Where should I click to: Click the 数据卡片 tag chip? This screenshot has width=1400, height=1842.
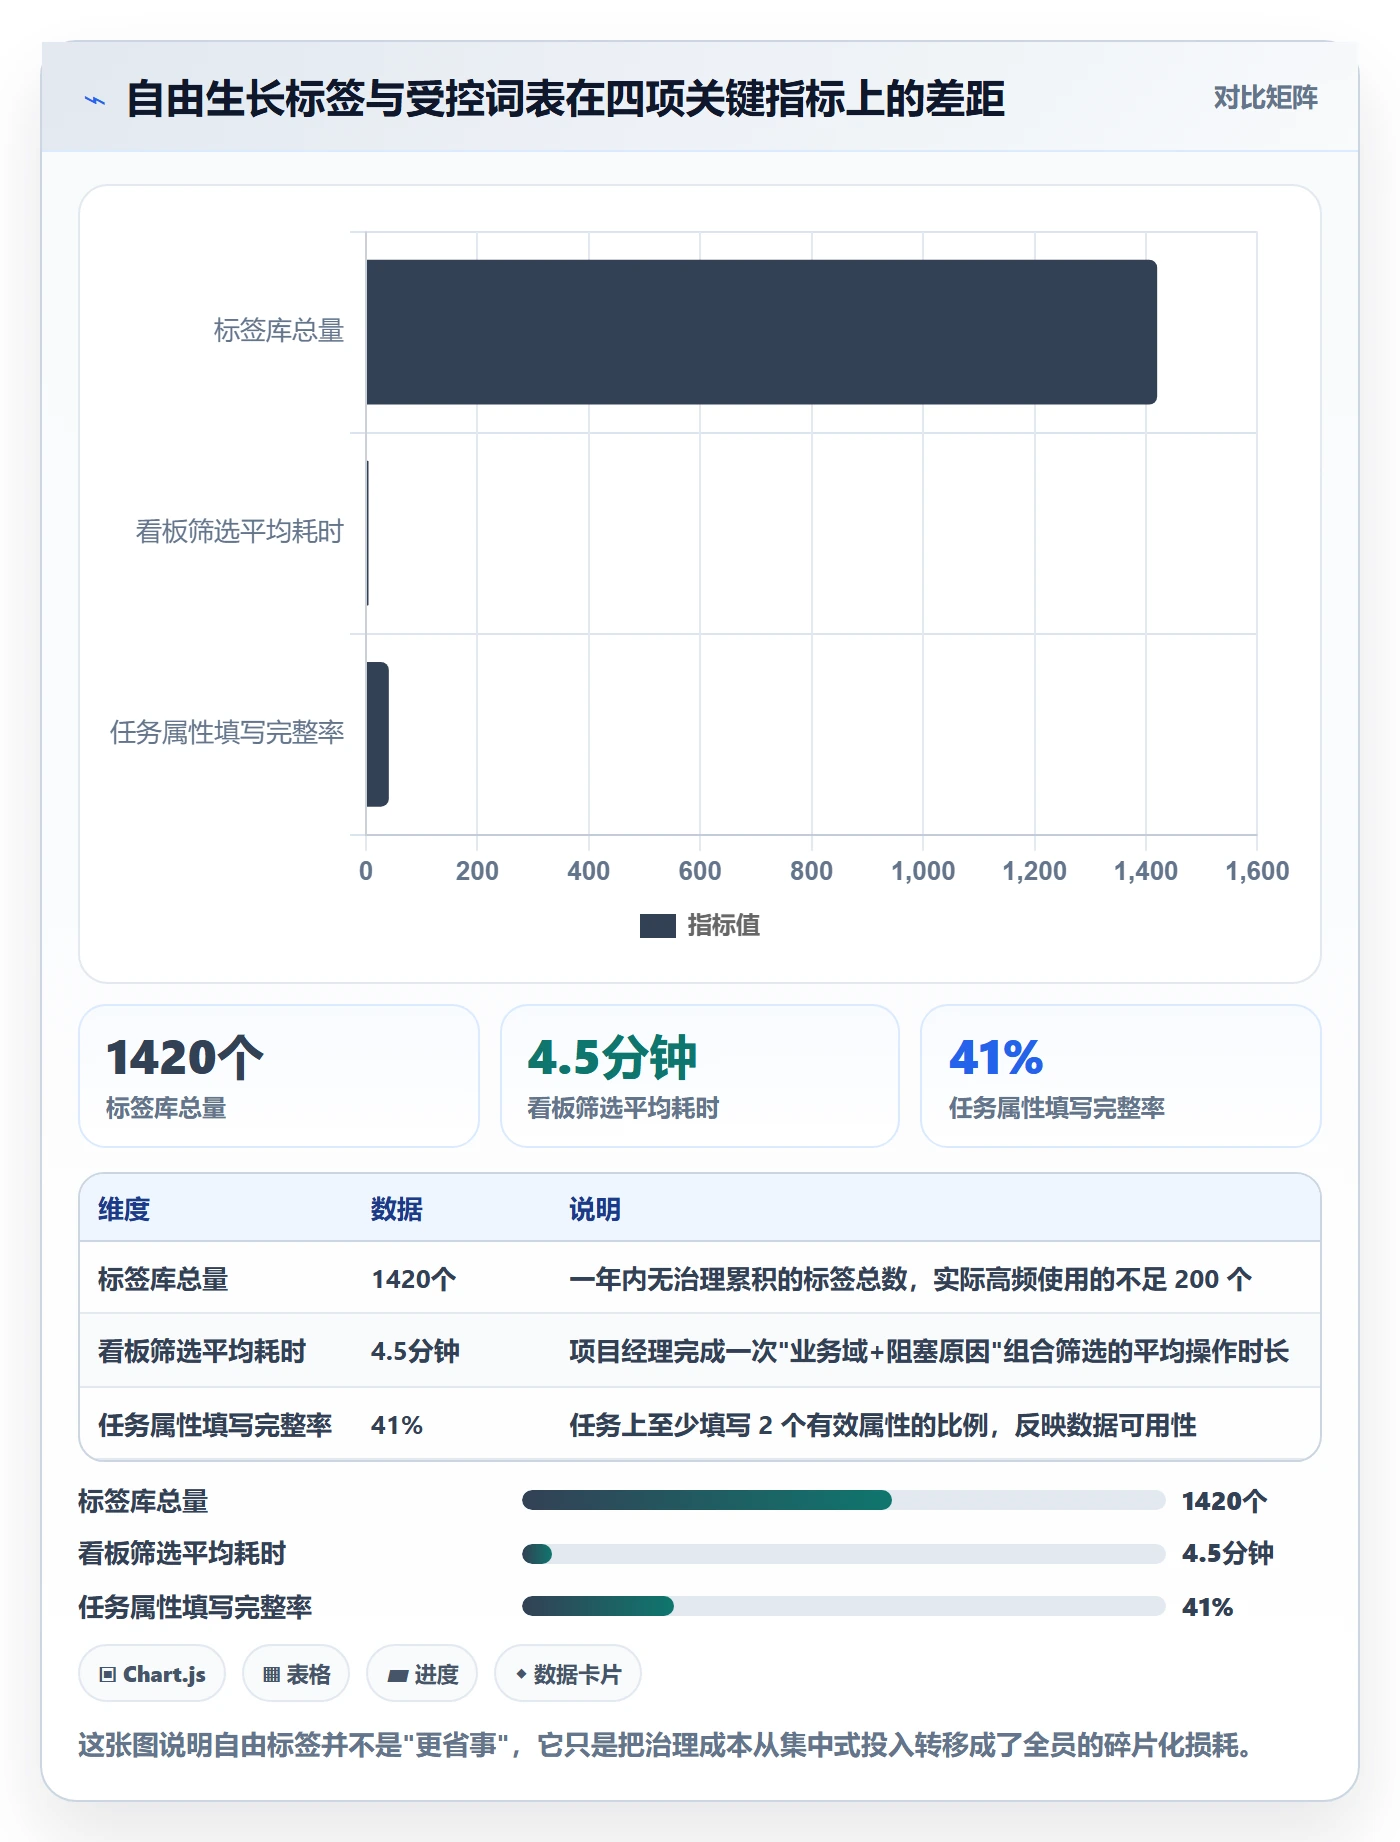[x=568, y=1674]
